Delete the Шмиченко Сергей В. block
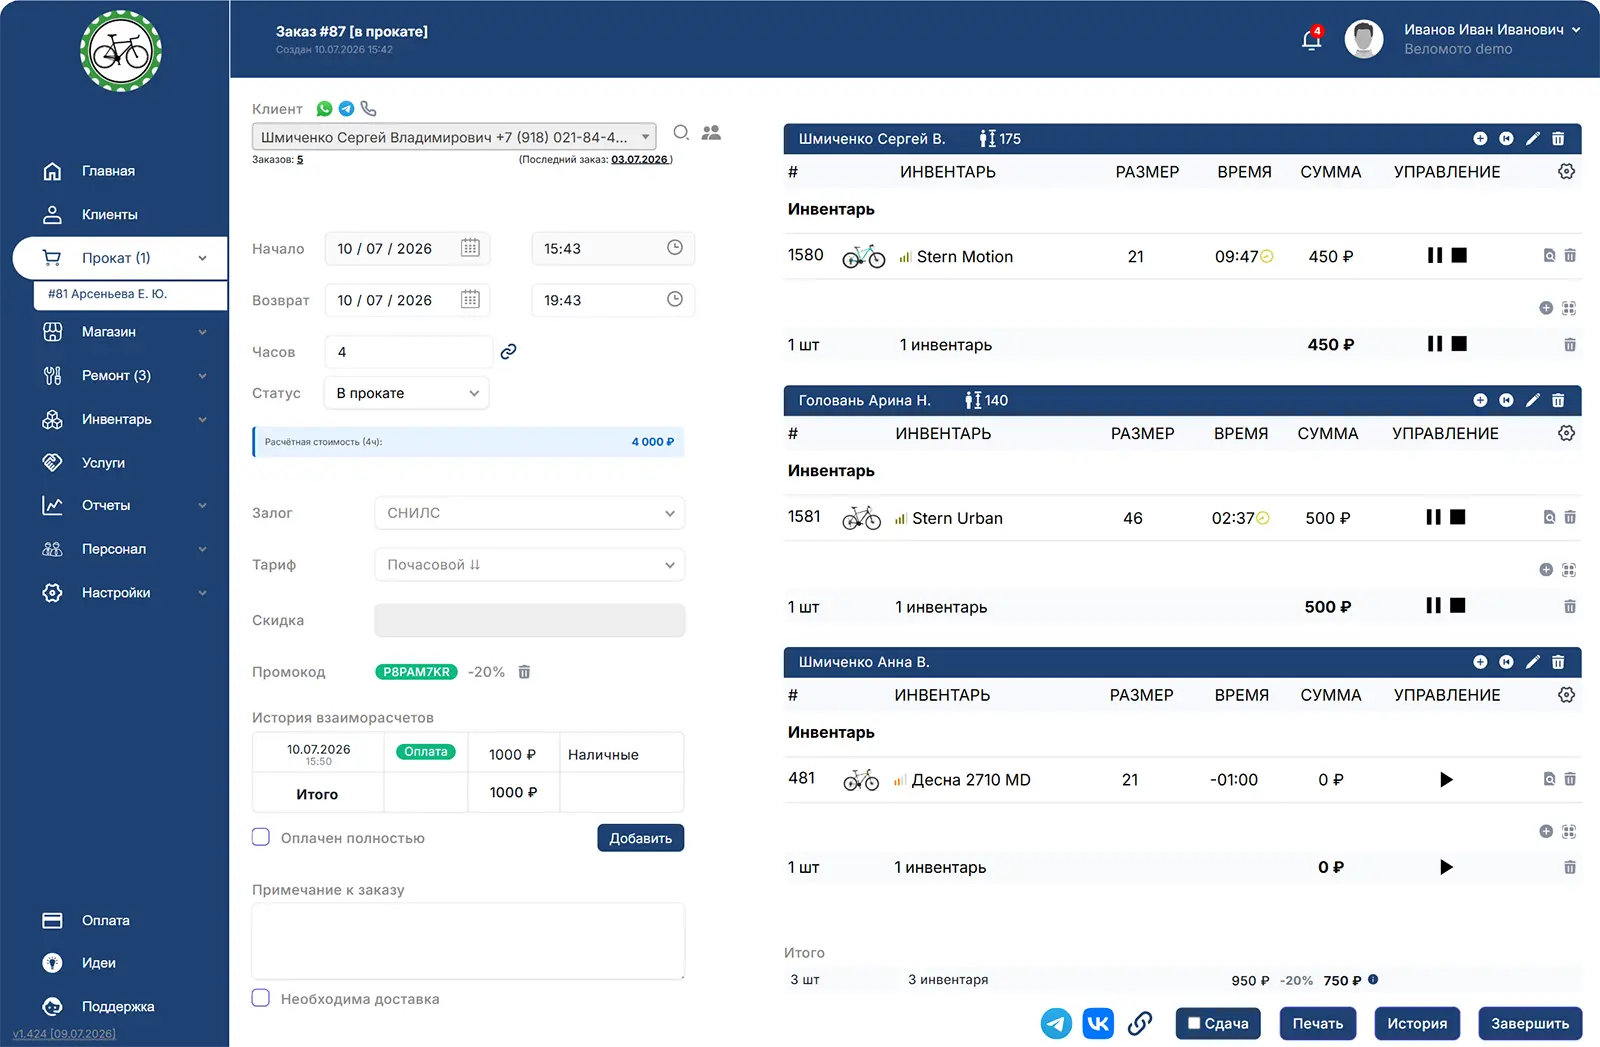The height and width of the screenshot is (1047, 1600). tap(1558, 139)
